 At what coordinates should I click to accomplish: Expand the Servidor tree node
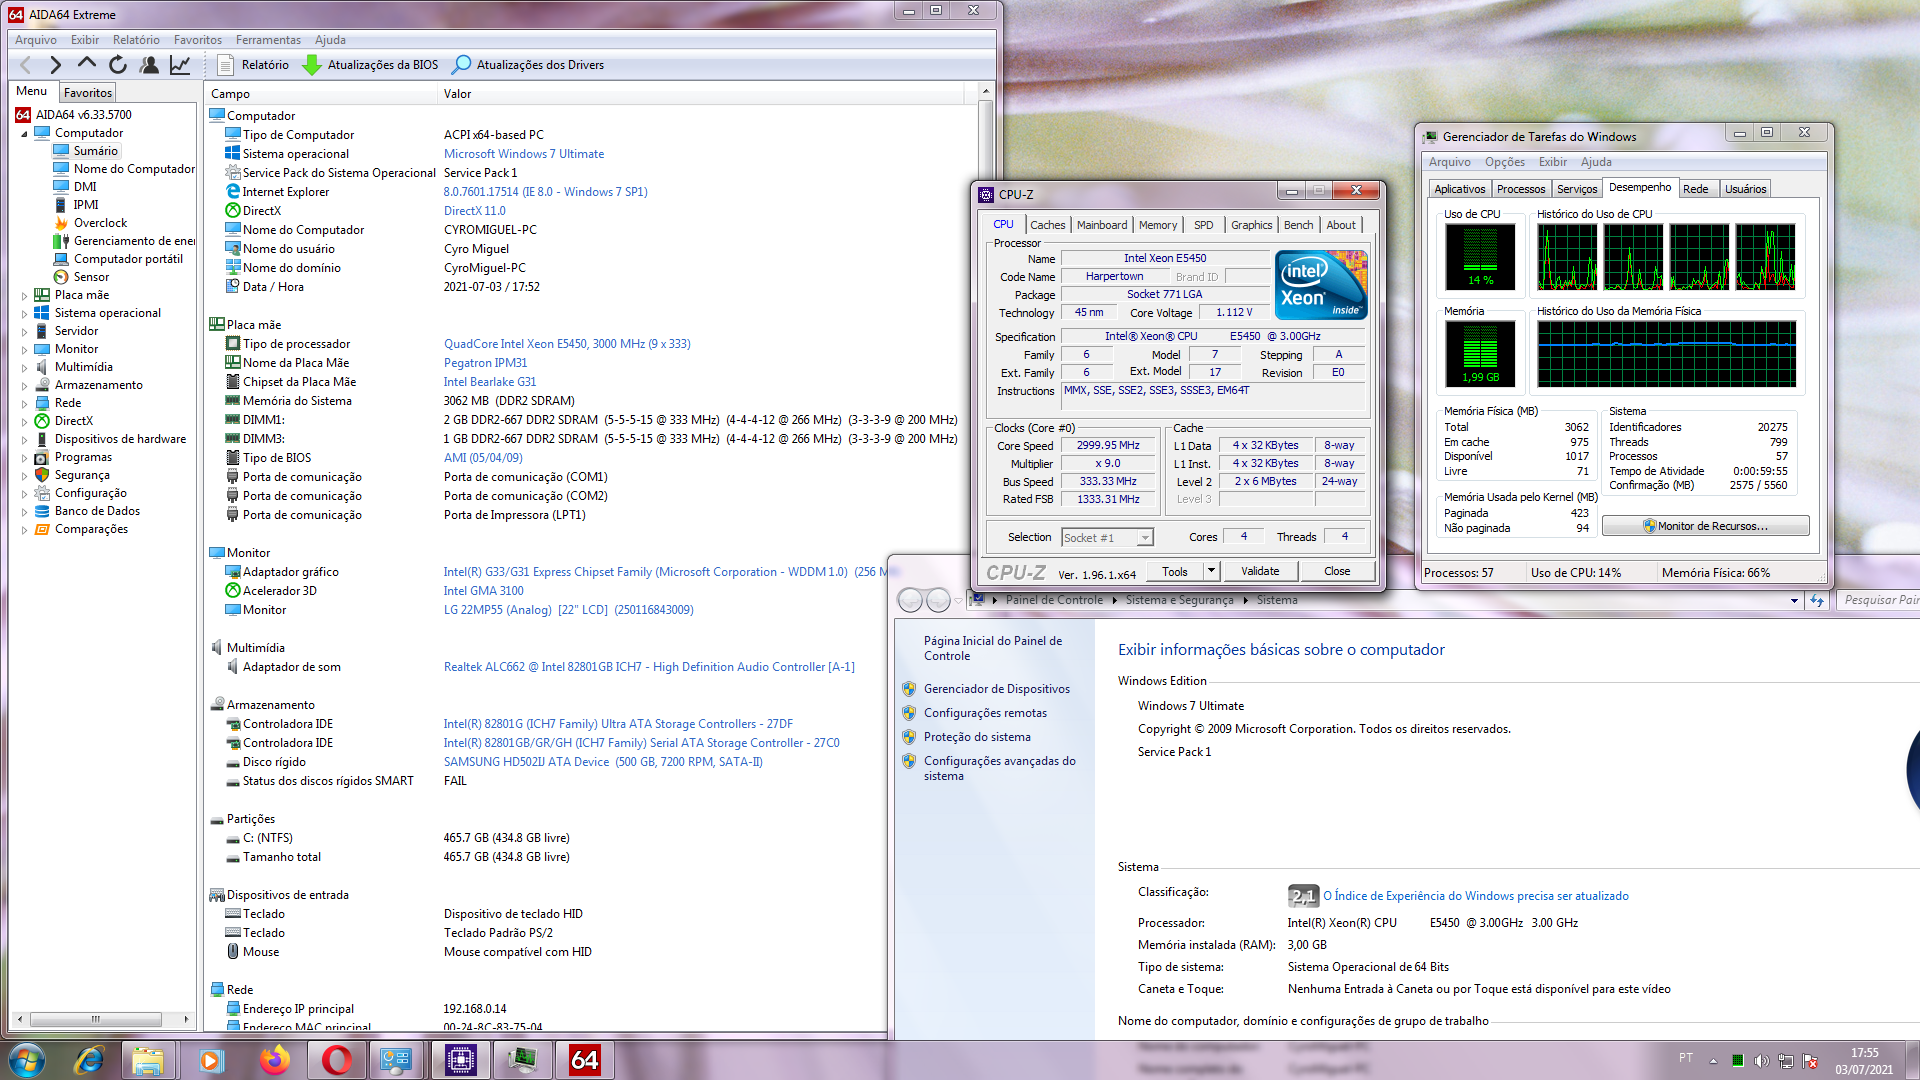(x=24, y=331)
